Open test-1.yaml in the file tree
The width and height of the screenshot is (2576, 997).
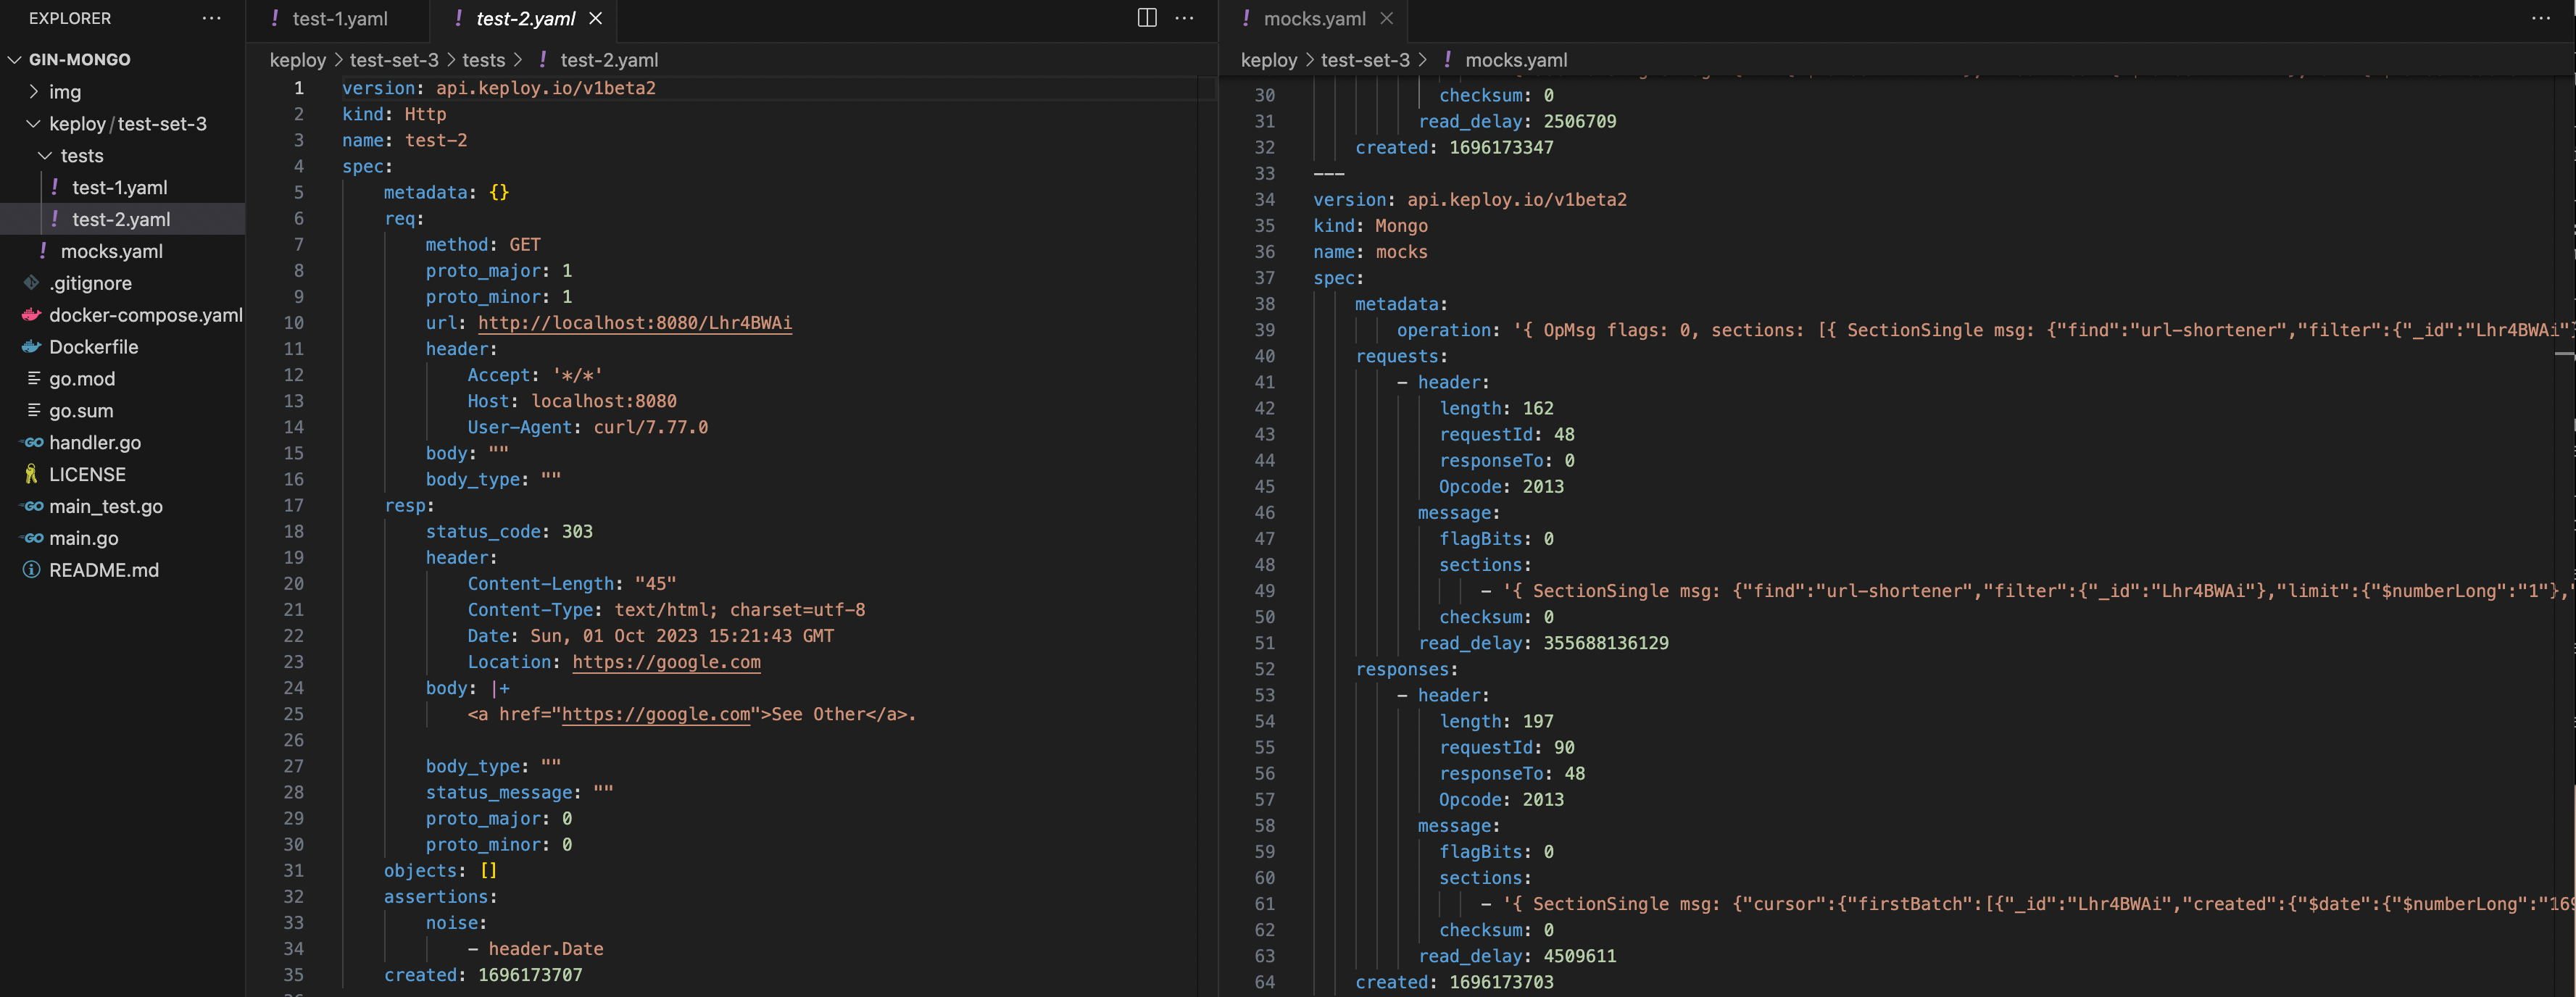[x=122, y=188]
